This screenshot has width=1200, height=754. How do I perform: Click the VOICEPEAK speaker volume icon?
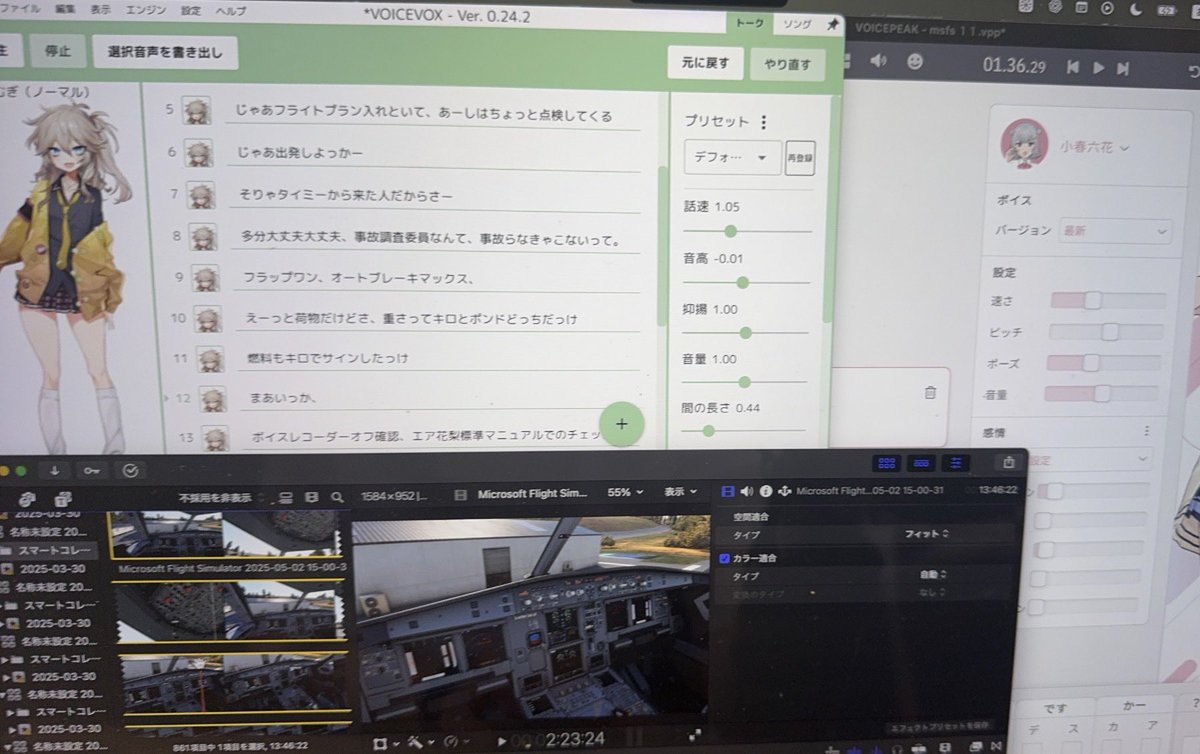(878, 60)
